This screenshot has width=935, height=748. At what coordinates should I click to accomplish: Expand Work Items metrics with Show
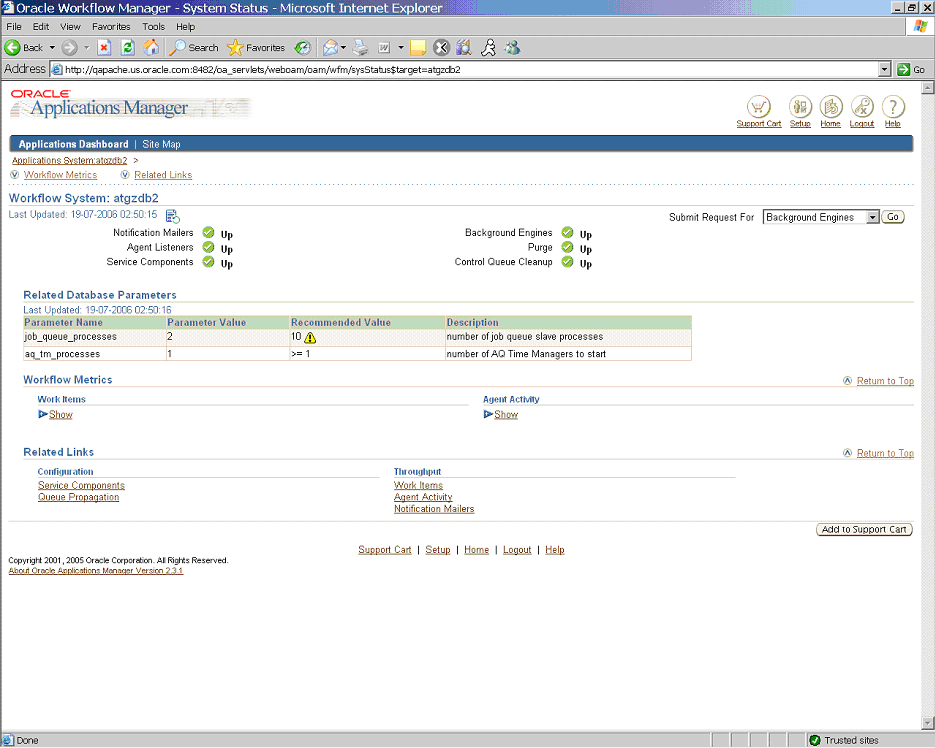(60, 415)
